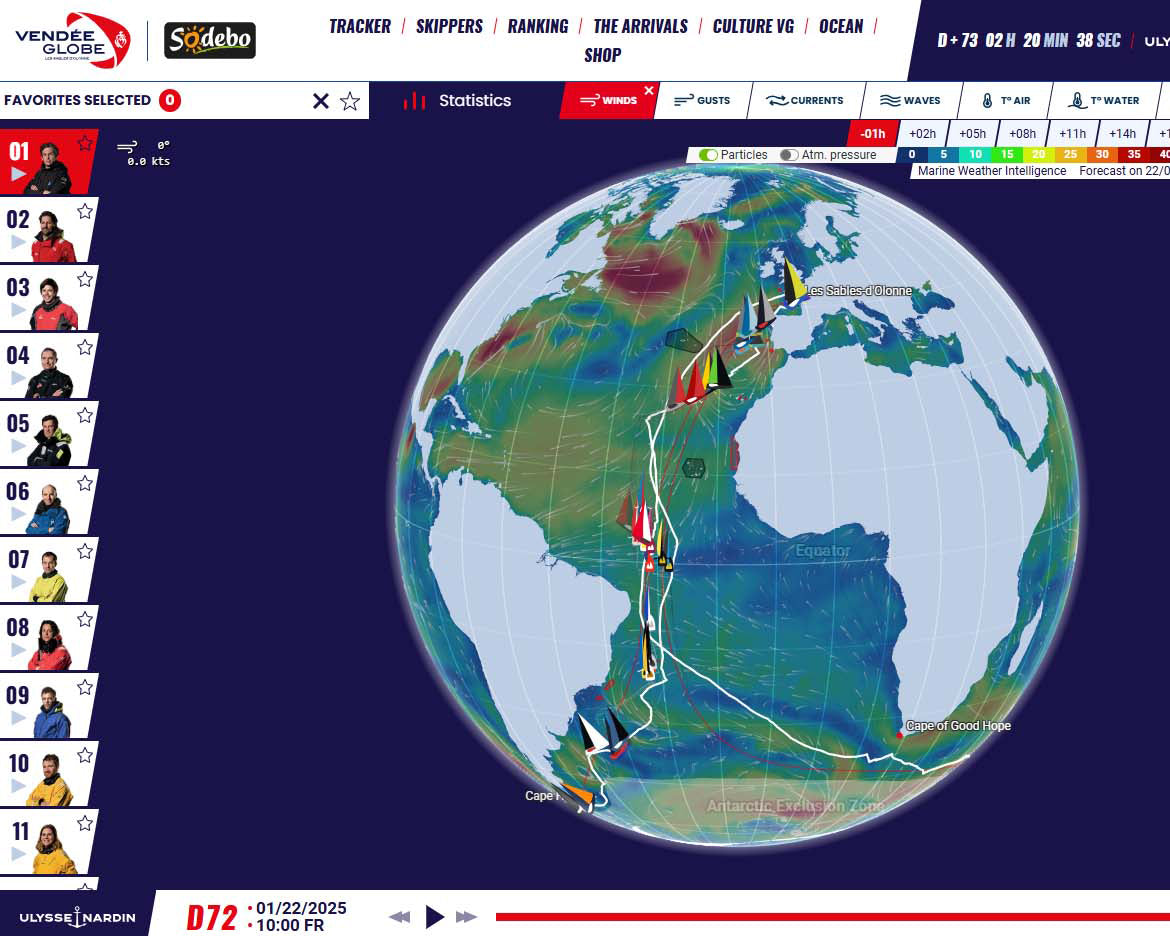Turn on the Waves weather layer

point(910,101)
